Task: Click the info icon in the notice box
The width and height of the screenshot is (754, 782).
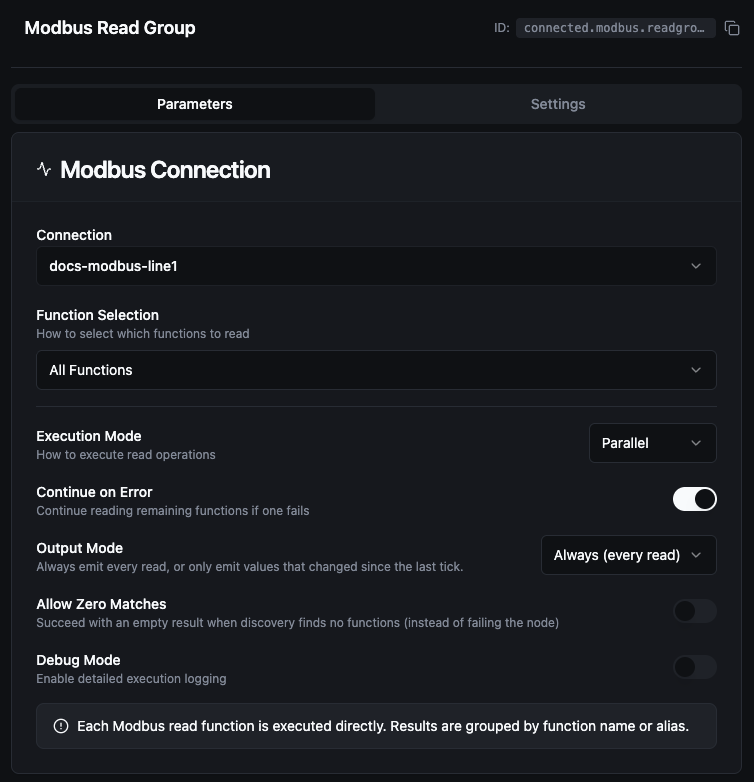Action: click(61, 726)
